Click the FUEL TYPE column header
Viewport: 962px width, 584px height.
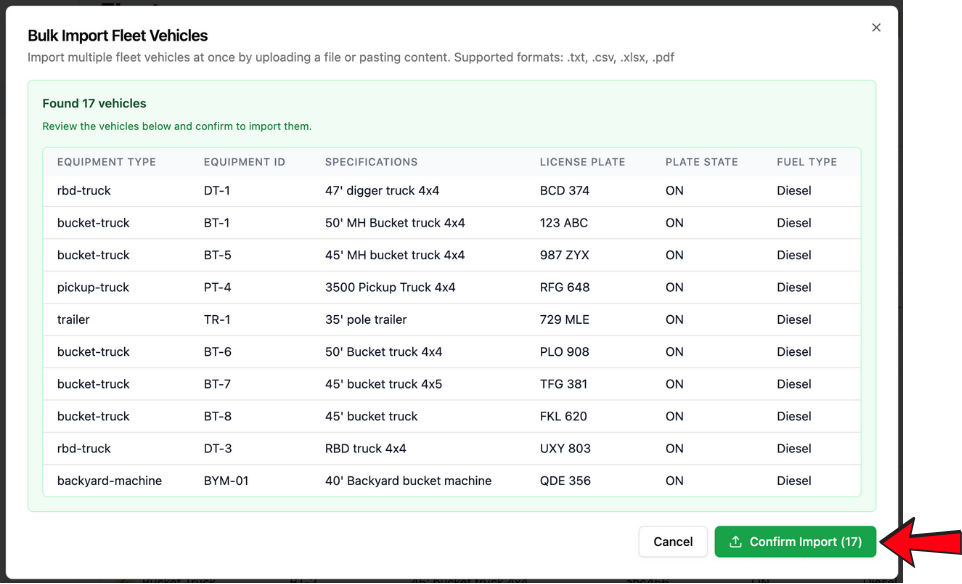point(806,161)
